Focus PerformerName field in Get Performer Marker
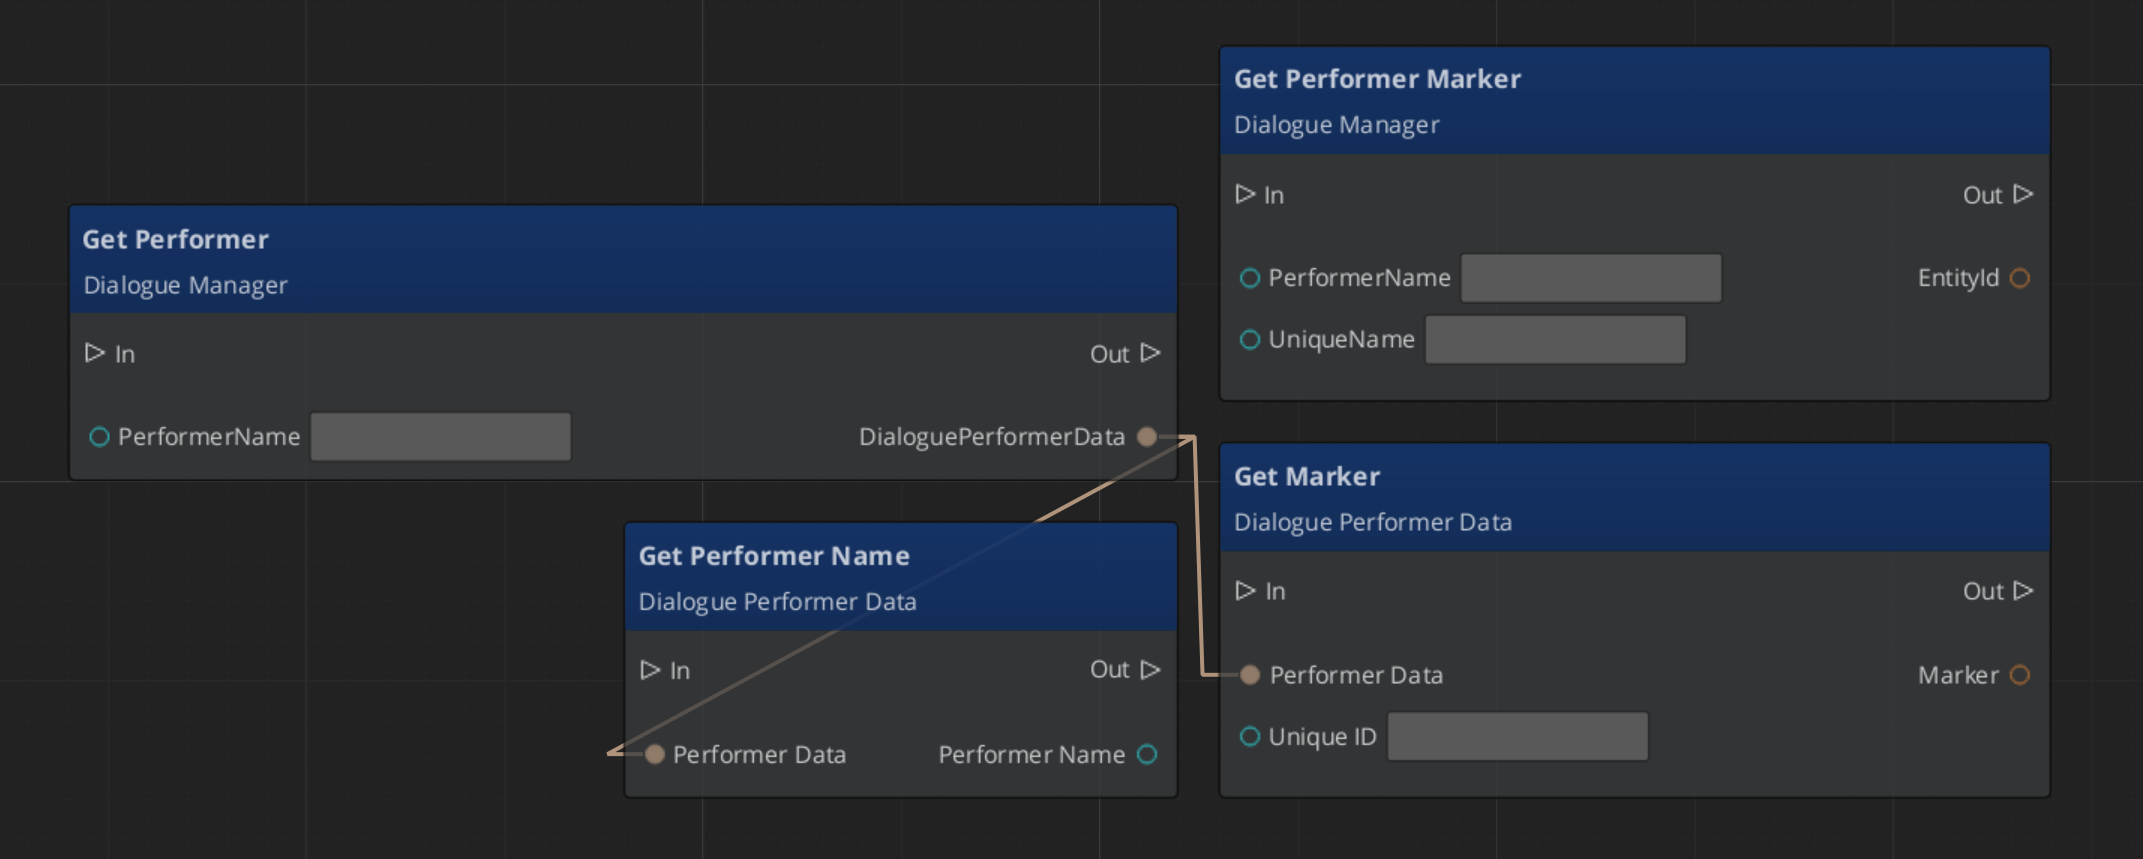Image resolution: width=2143 pixels, height=859 pixels. (x=1591, y=278)
